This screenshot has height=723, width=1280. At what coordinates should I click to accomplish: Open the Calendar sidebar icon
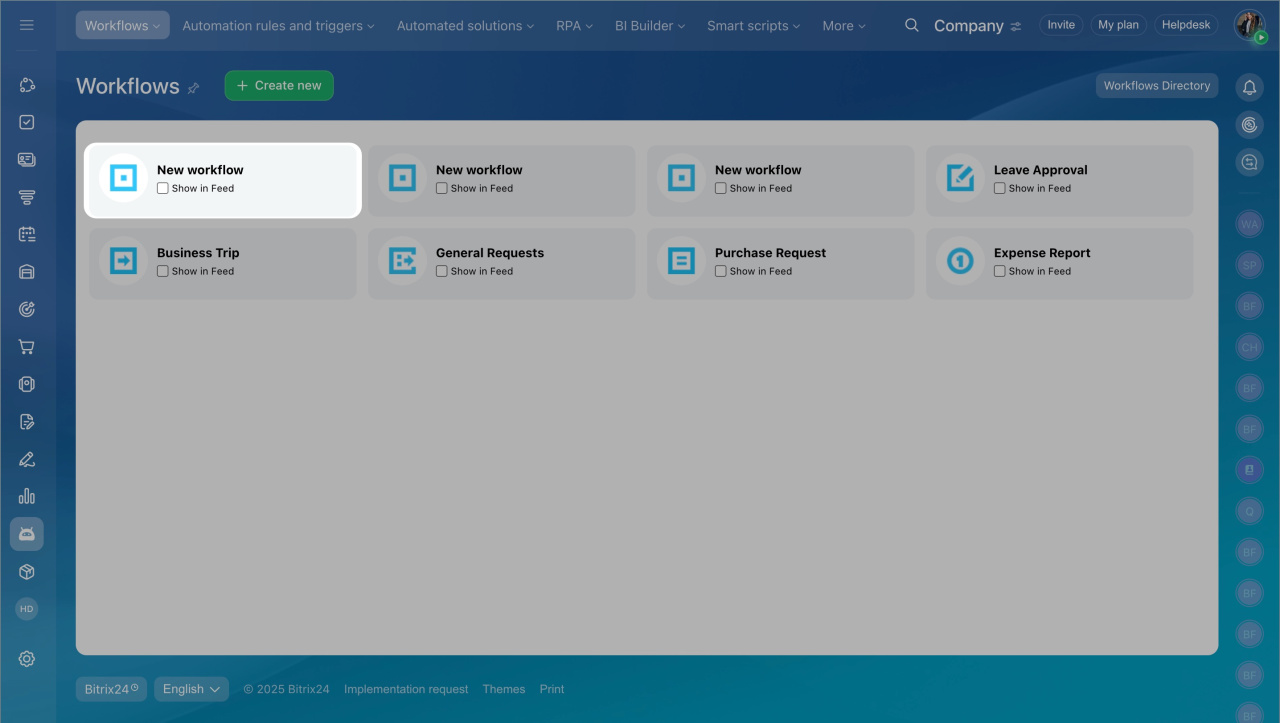(27, 235)
